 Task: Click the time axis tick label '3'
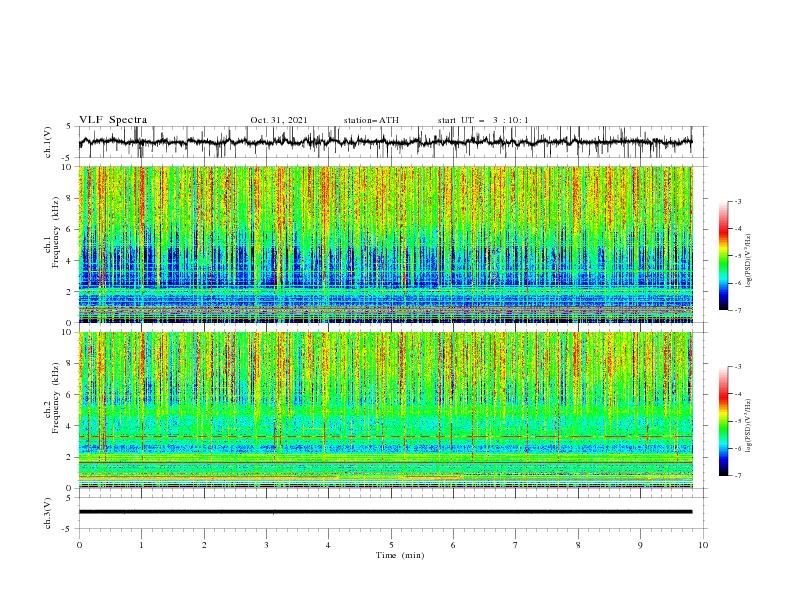point(266,545)
